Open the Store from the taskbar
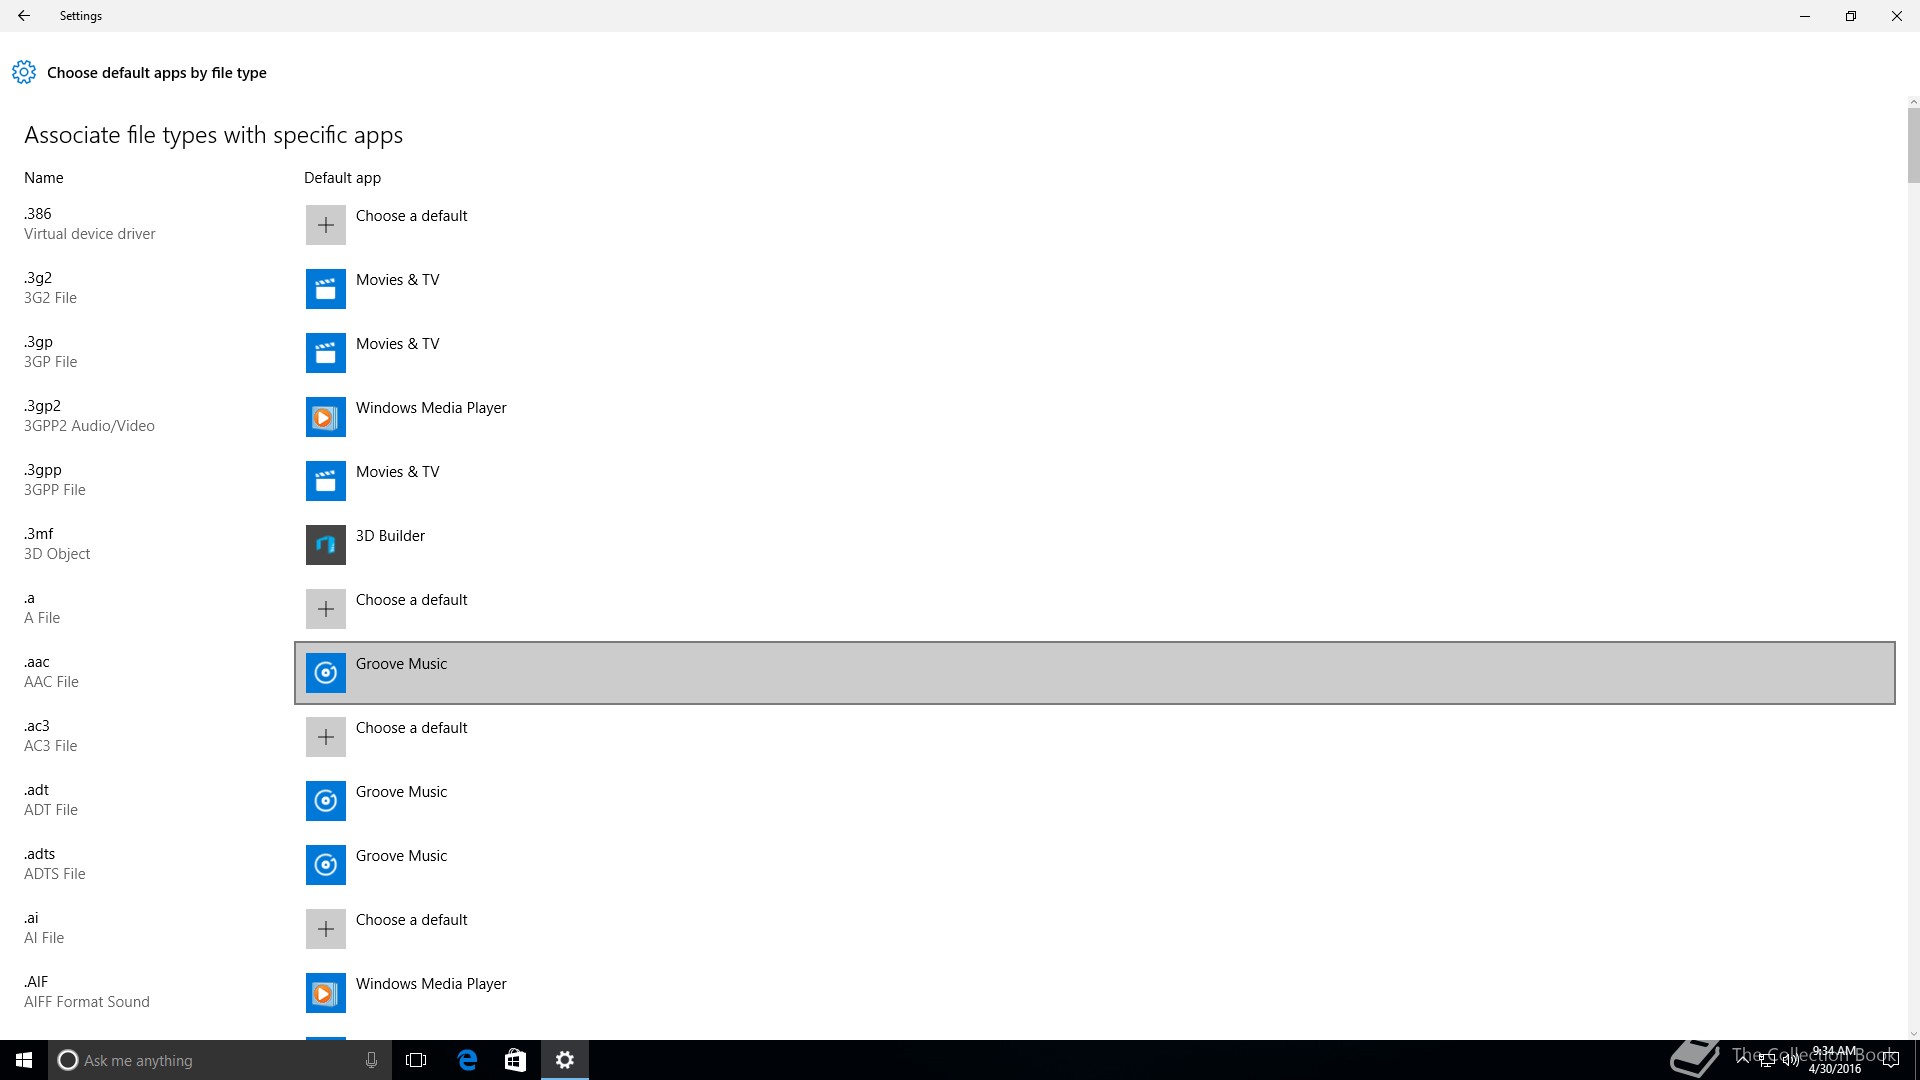The width and height of the screenshot is (1920, 1080). click(515, 1060)
